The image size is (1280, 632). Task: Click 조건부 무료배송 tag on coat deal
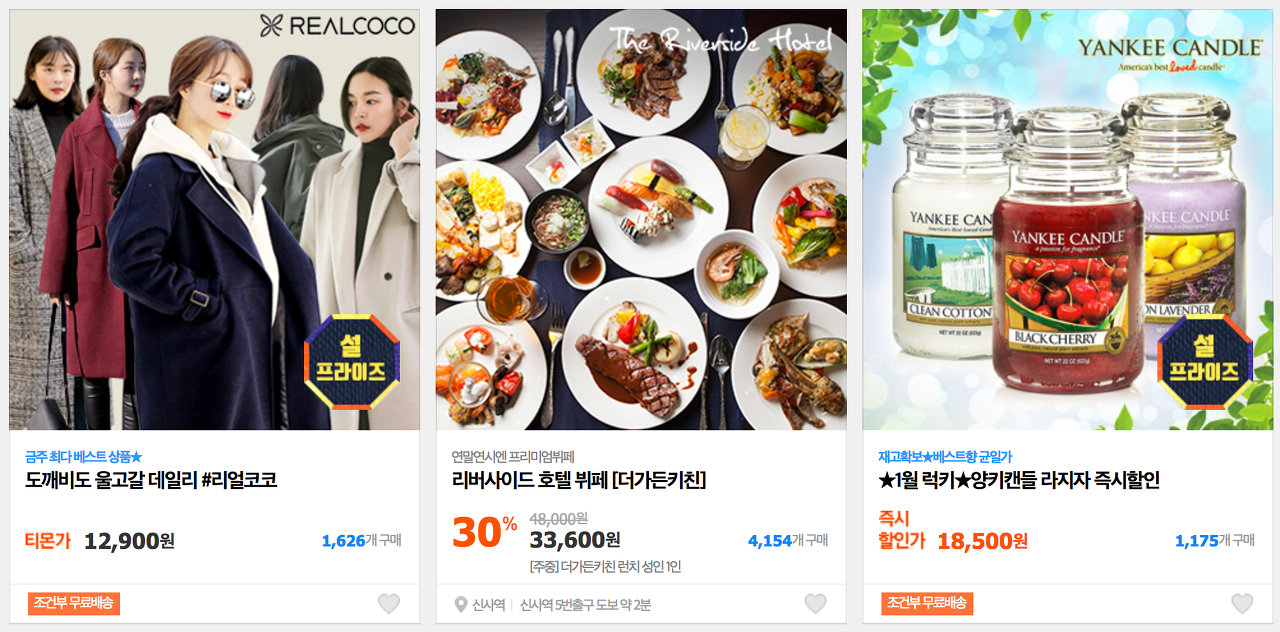74,603
